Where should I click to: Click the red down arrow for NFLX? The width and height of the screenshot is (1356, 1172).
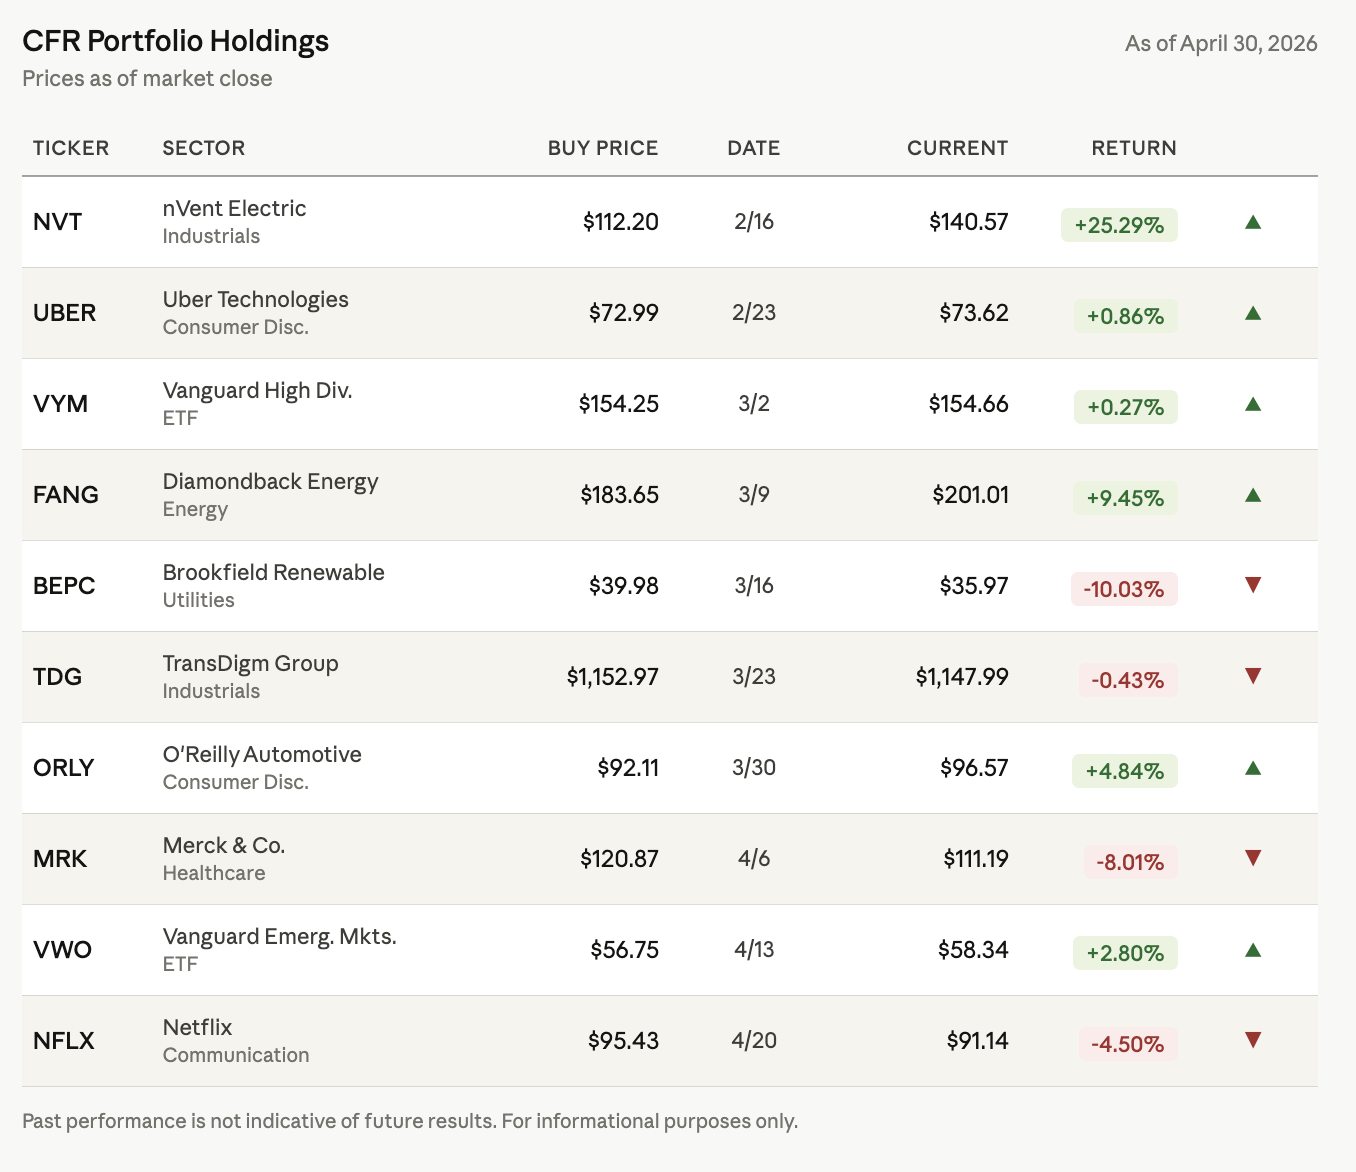(x=1253, y=1040)
